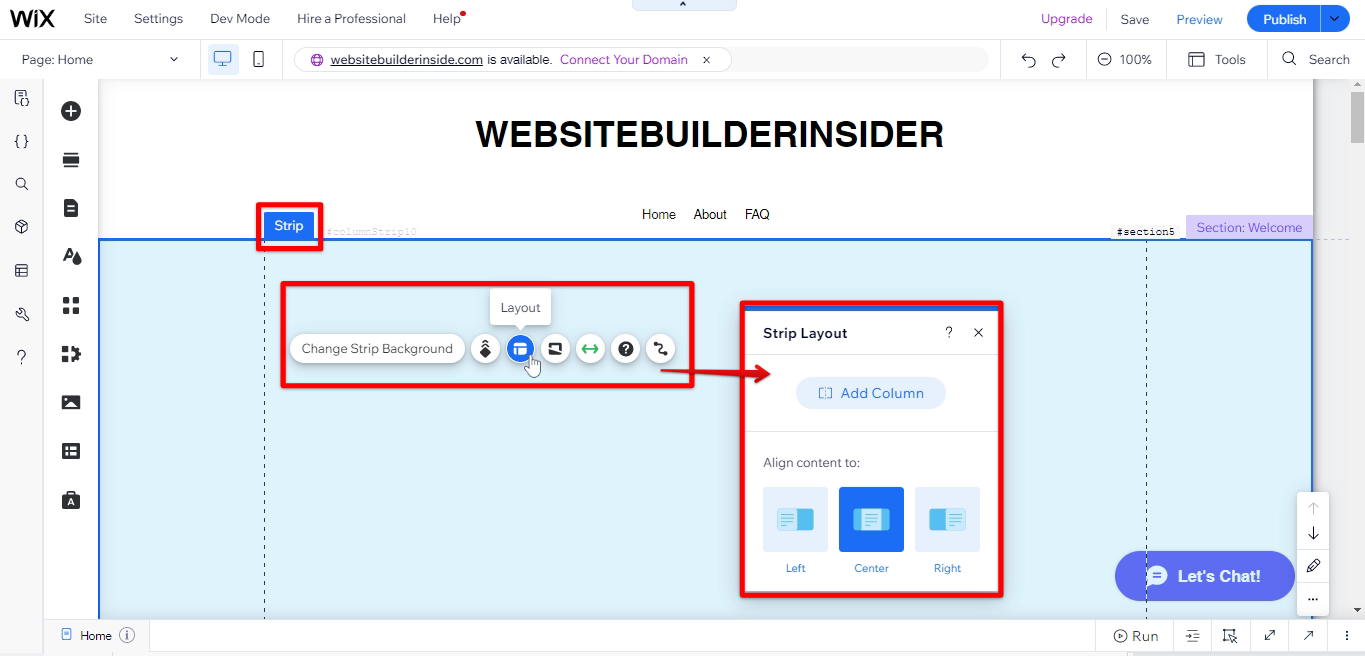Open the Dev Mode menu
Viewport: 1365px width, 656px height.
click(x=240, y=19)
